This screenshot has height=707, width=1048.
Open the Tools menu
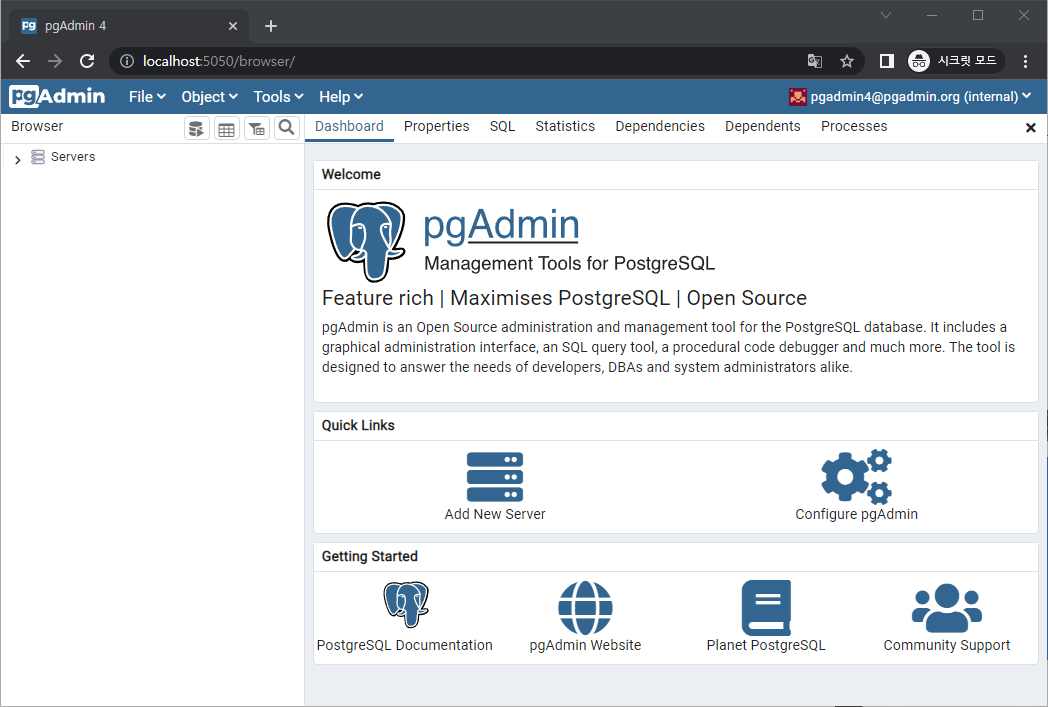pyautogui.click(x=277, y=96)
